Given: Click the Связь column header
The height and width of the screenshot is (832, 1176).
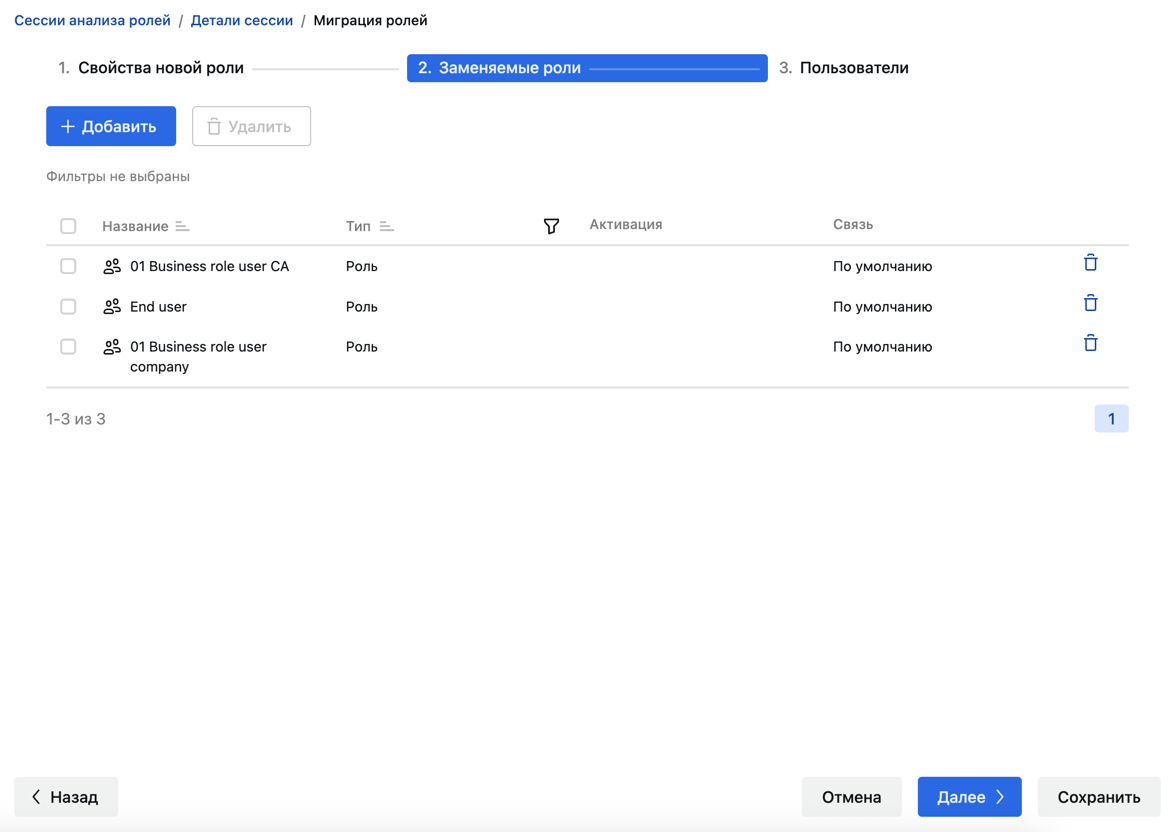Looking at the screenshot, I should click(853, 224).
